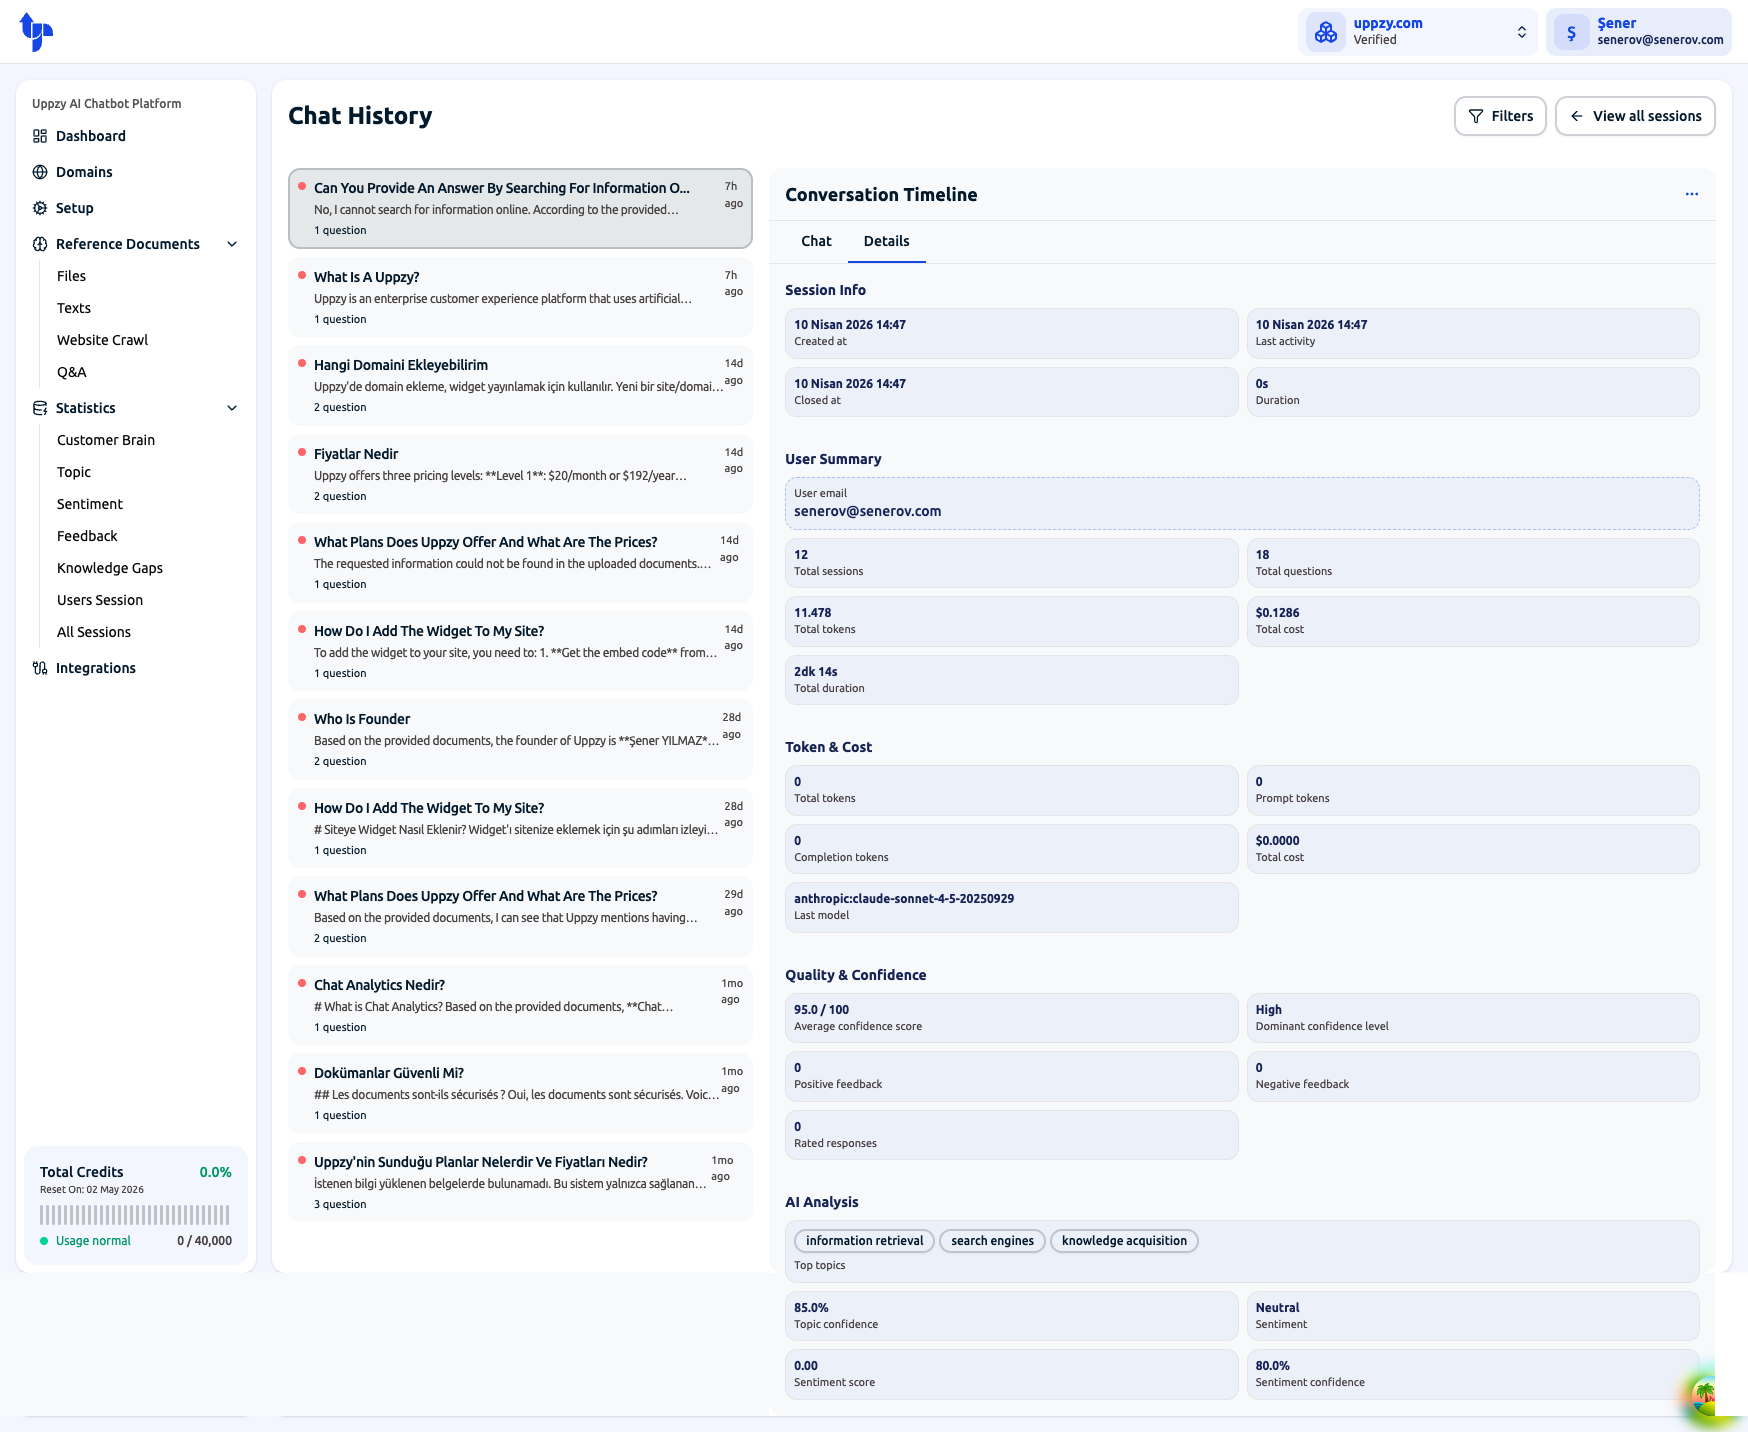Click the '$0.1286' Total cost card
1748x1432 pixels.
click(1473, 621)
